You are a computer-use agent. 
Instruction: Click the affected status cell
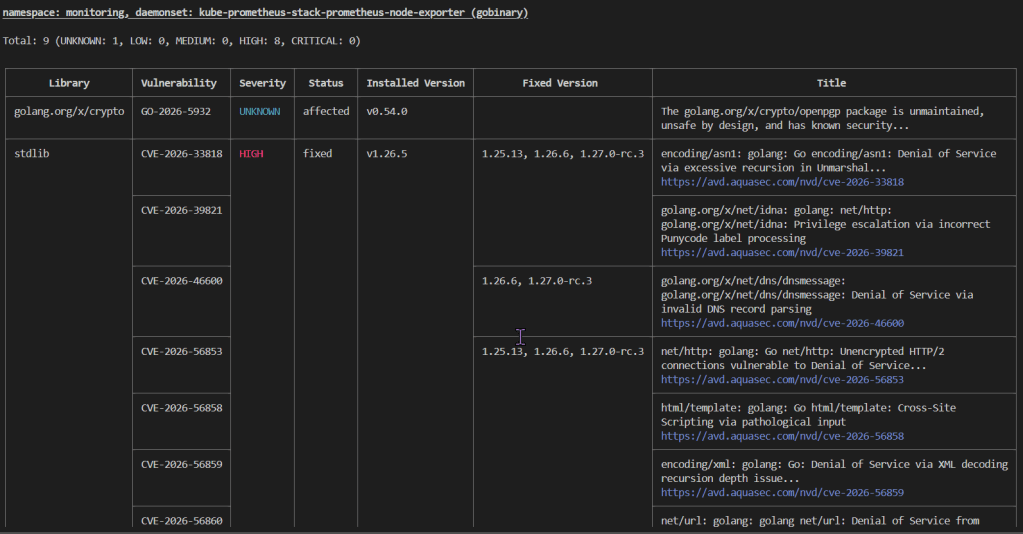click(326, 112)
